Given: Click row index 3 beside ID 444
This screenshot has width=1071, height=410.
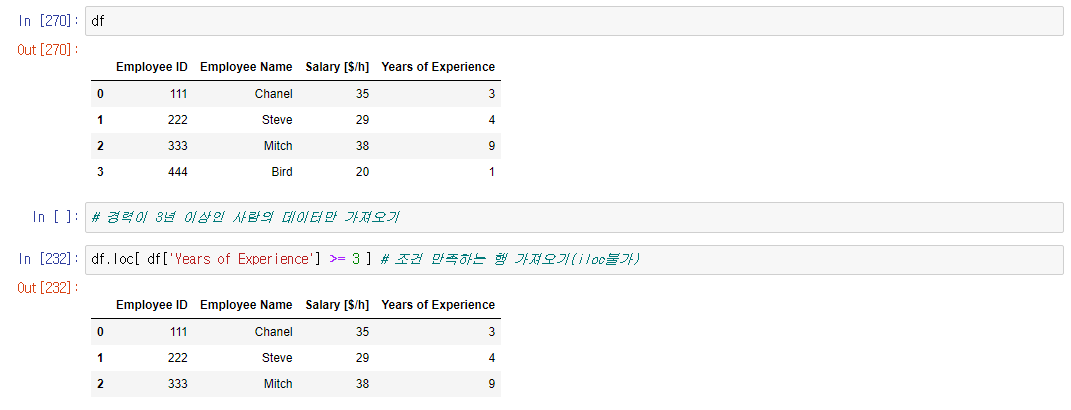Looking at the screenshot, I should pos(100,172).
